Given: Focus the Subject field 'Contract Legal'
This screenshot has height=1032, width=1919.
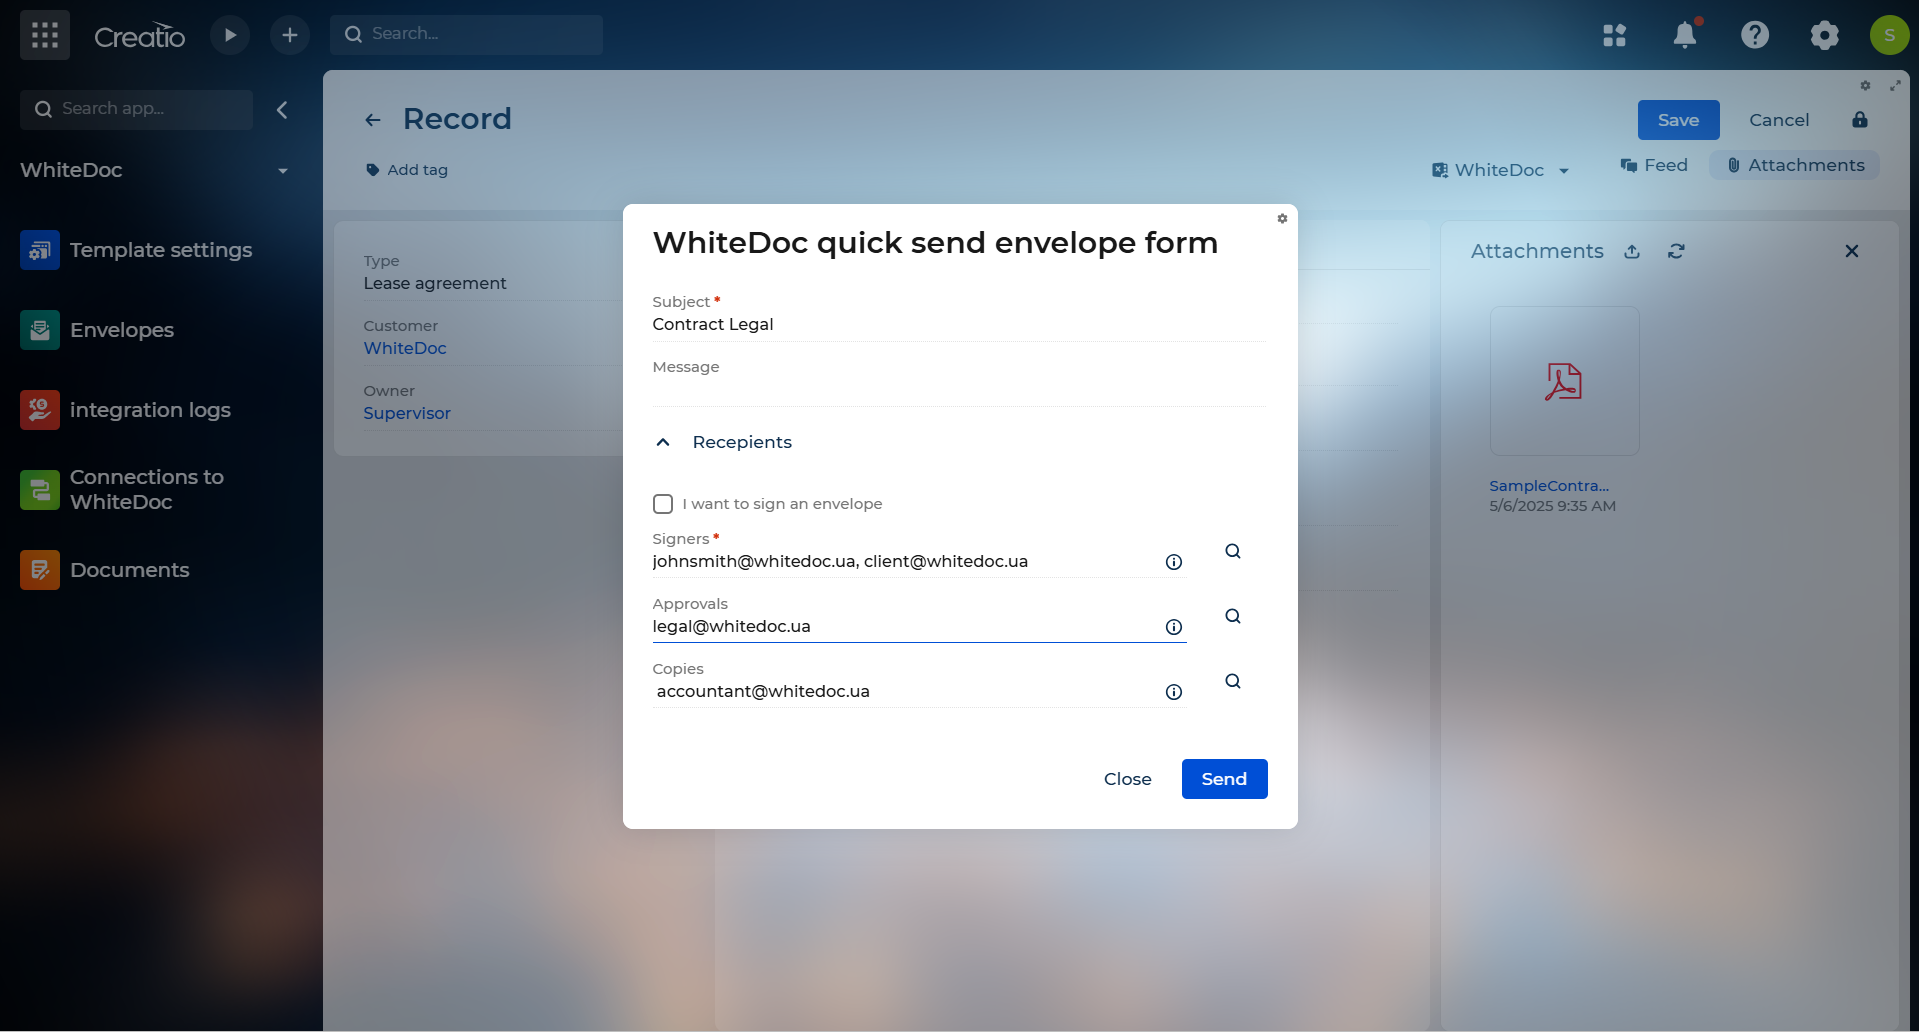Looking at the screenshot, I should [x=958, y=324].
